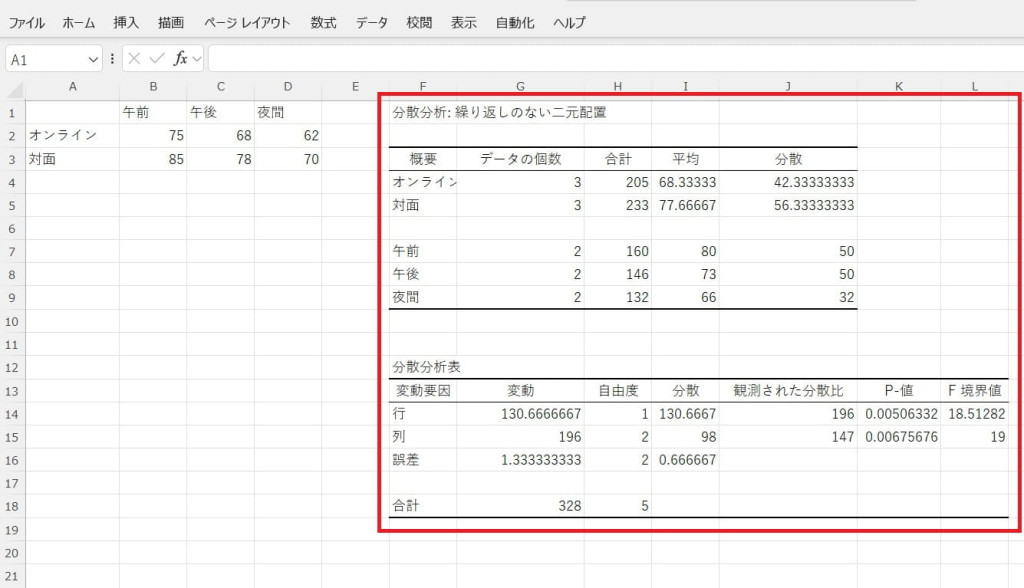Select row 14 header

pyautogui.click(x=12, y=414)
